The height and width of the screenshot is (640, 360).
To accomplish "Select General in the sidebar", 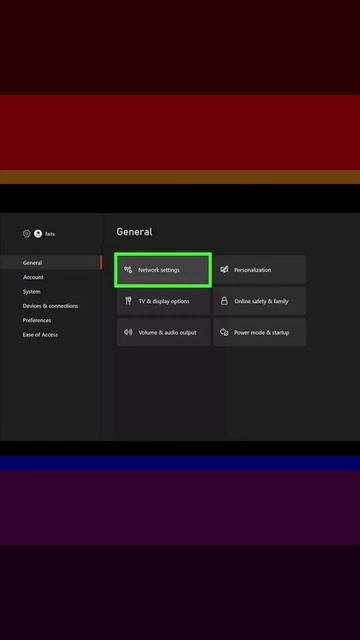I will 51,263.
